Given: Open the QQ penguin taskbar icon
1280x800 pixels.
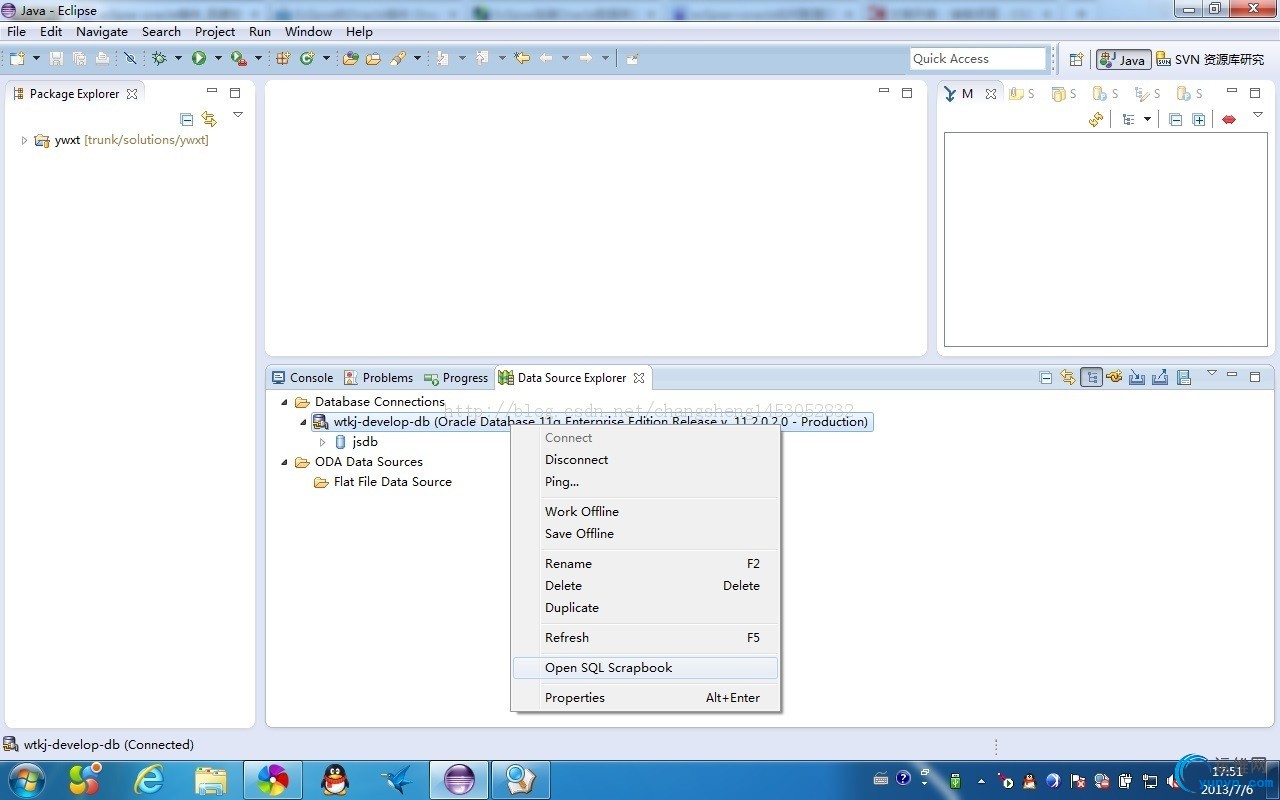Looking at the screenshot, I should [335, 780].
